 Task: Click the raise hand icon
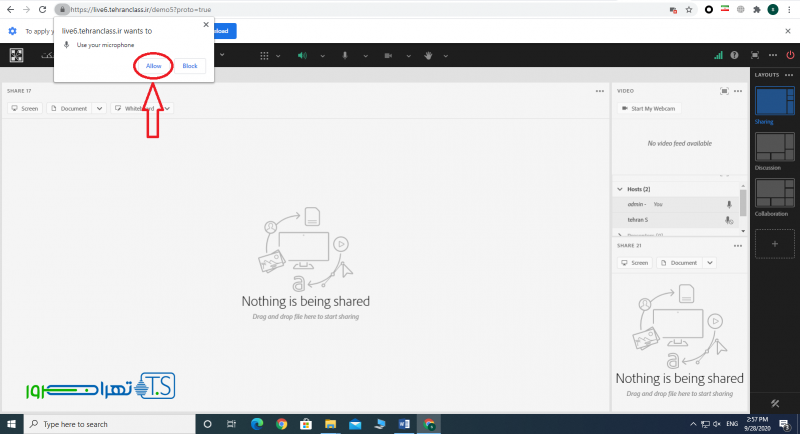click(x=429, y=55)
